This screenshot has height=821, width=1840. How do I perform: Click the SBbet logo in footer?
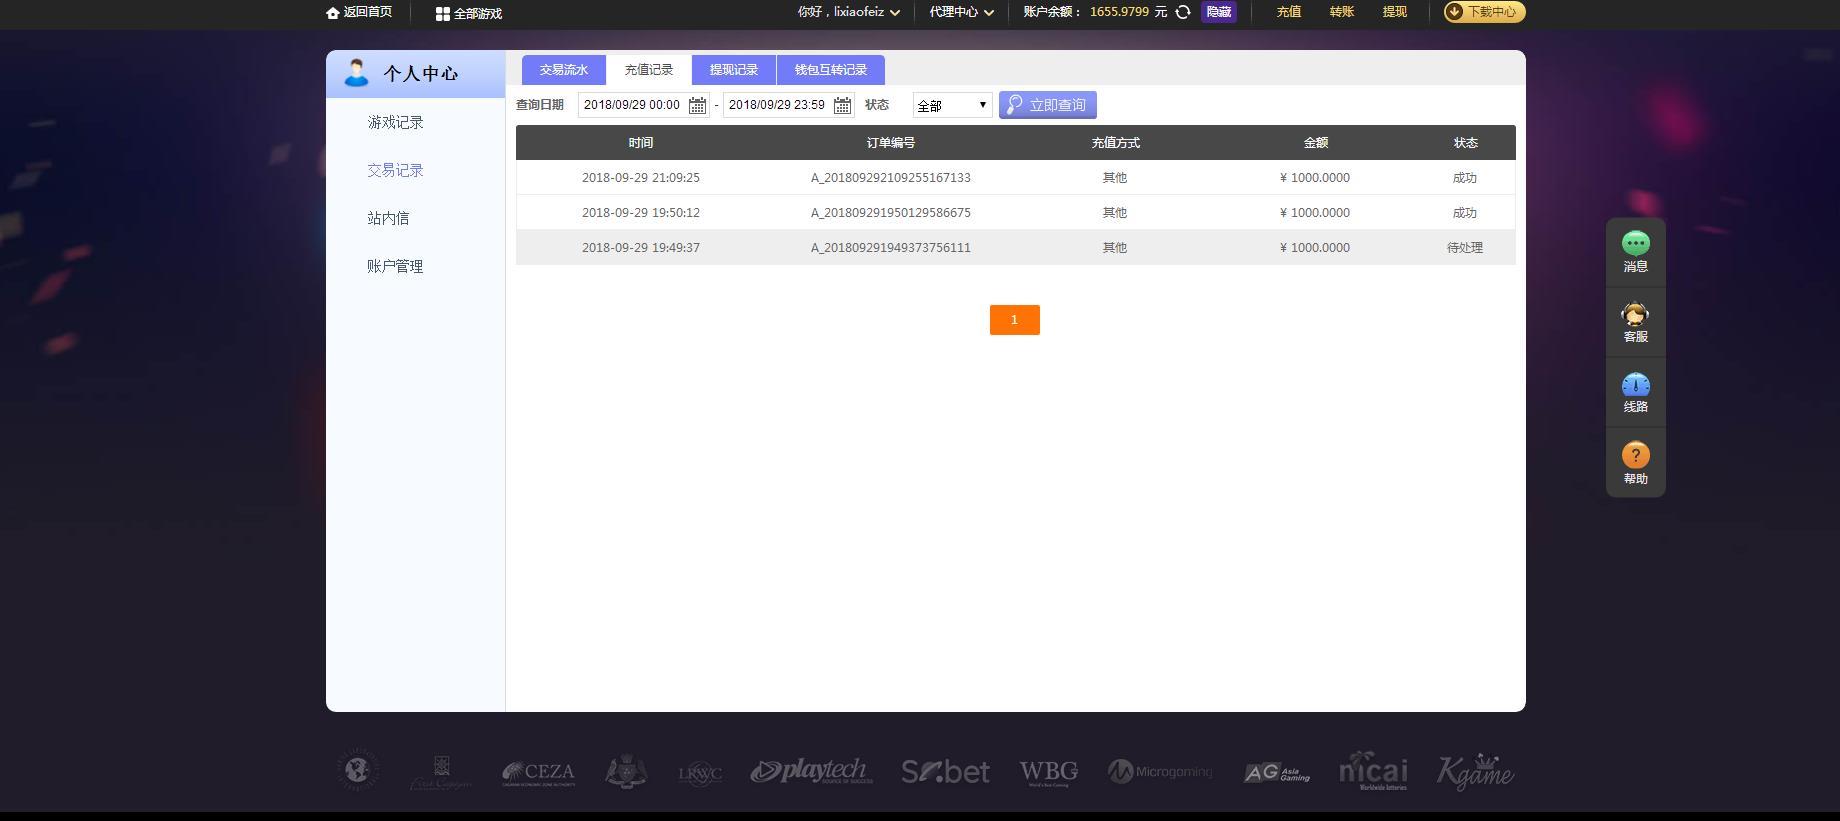(x=945, y=771)
